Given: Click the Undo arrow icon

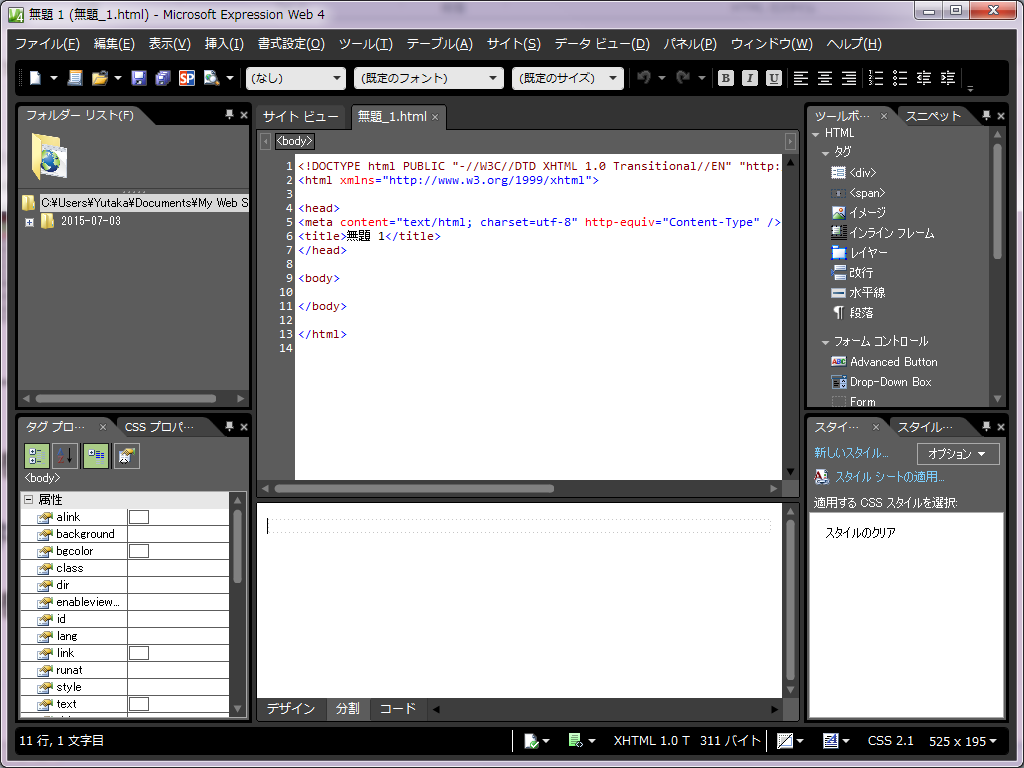Looking at the screenshot, I should 645,78.
